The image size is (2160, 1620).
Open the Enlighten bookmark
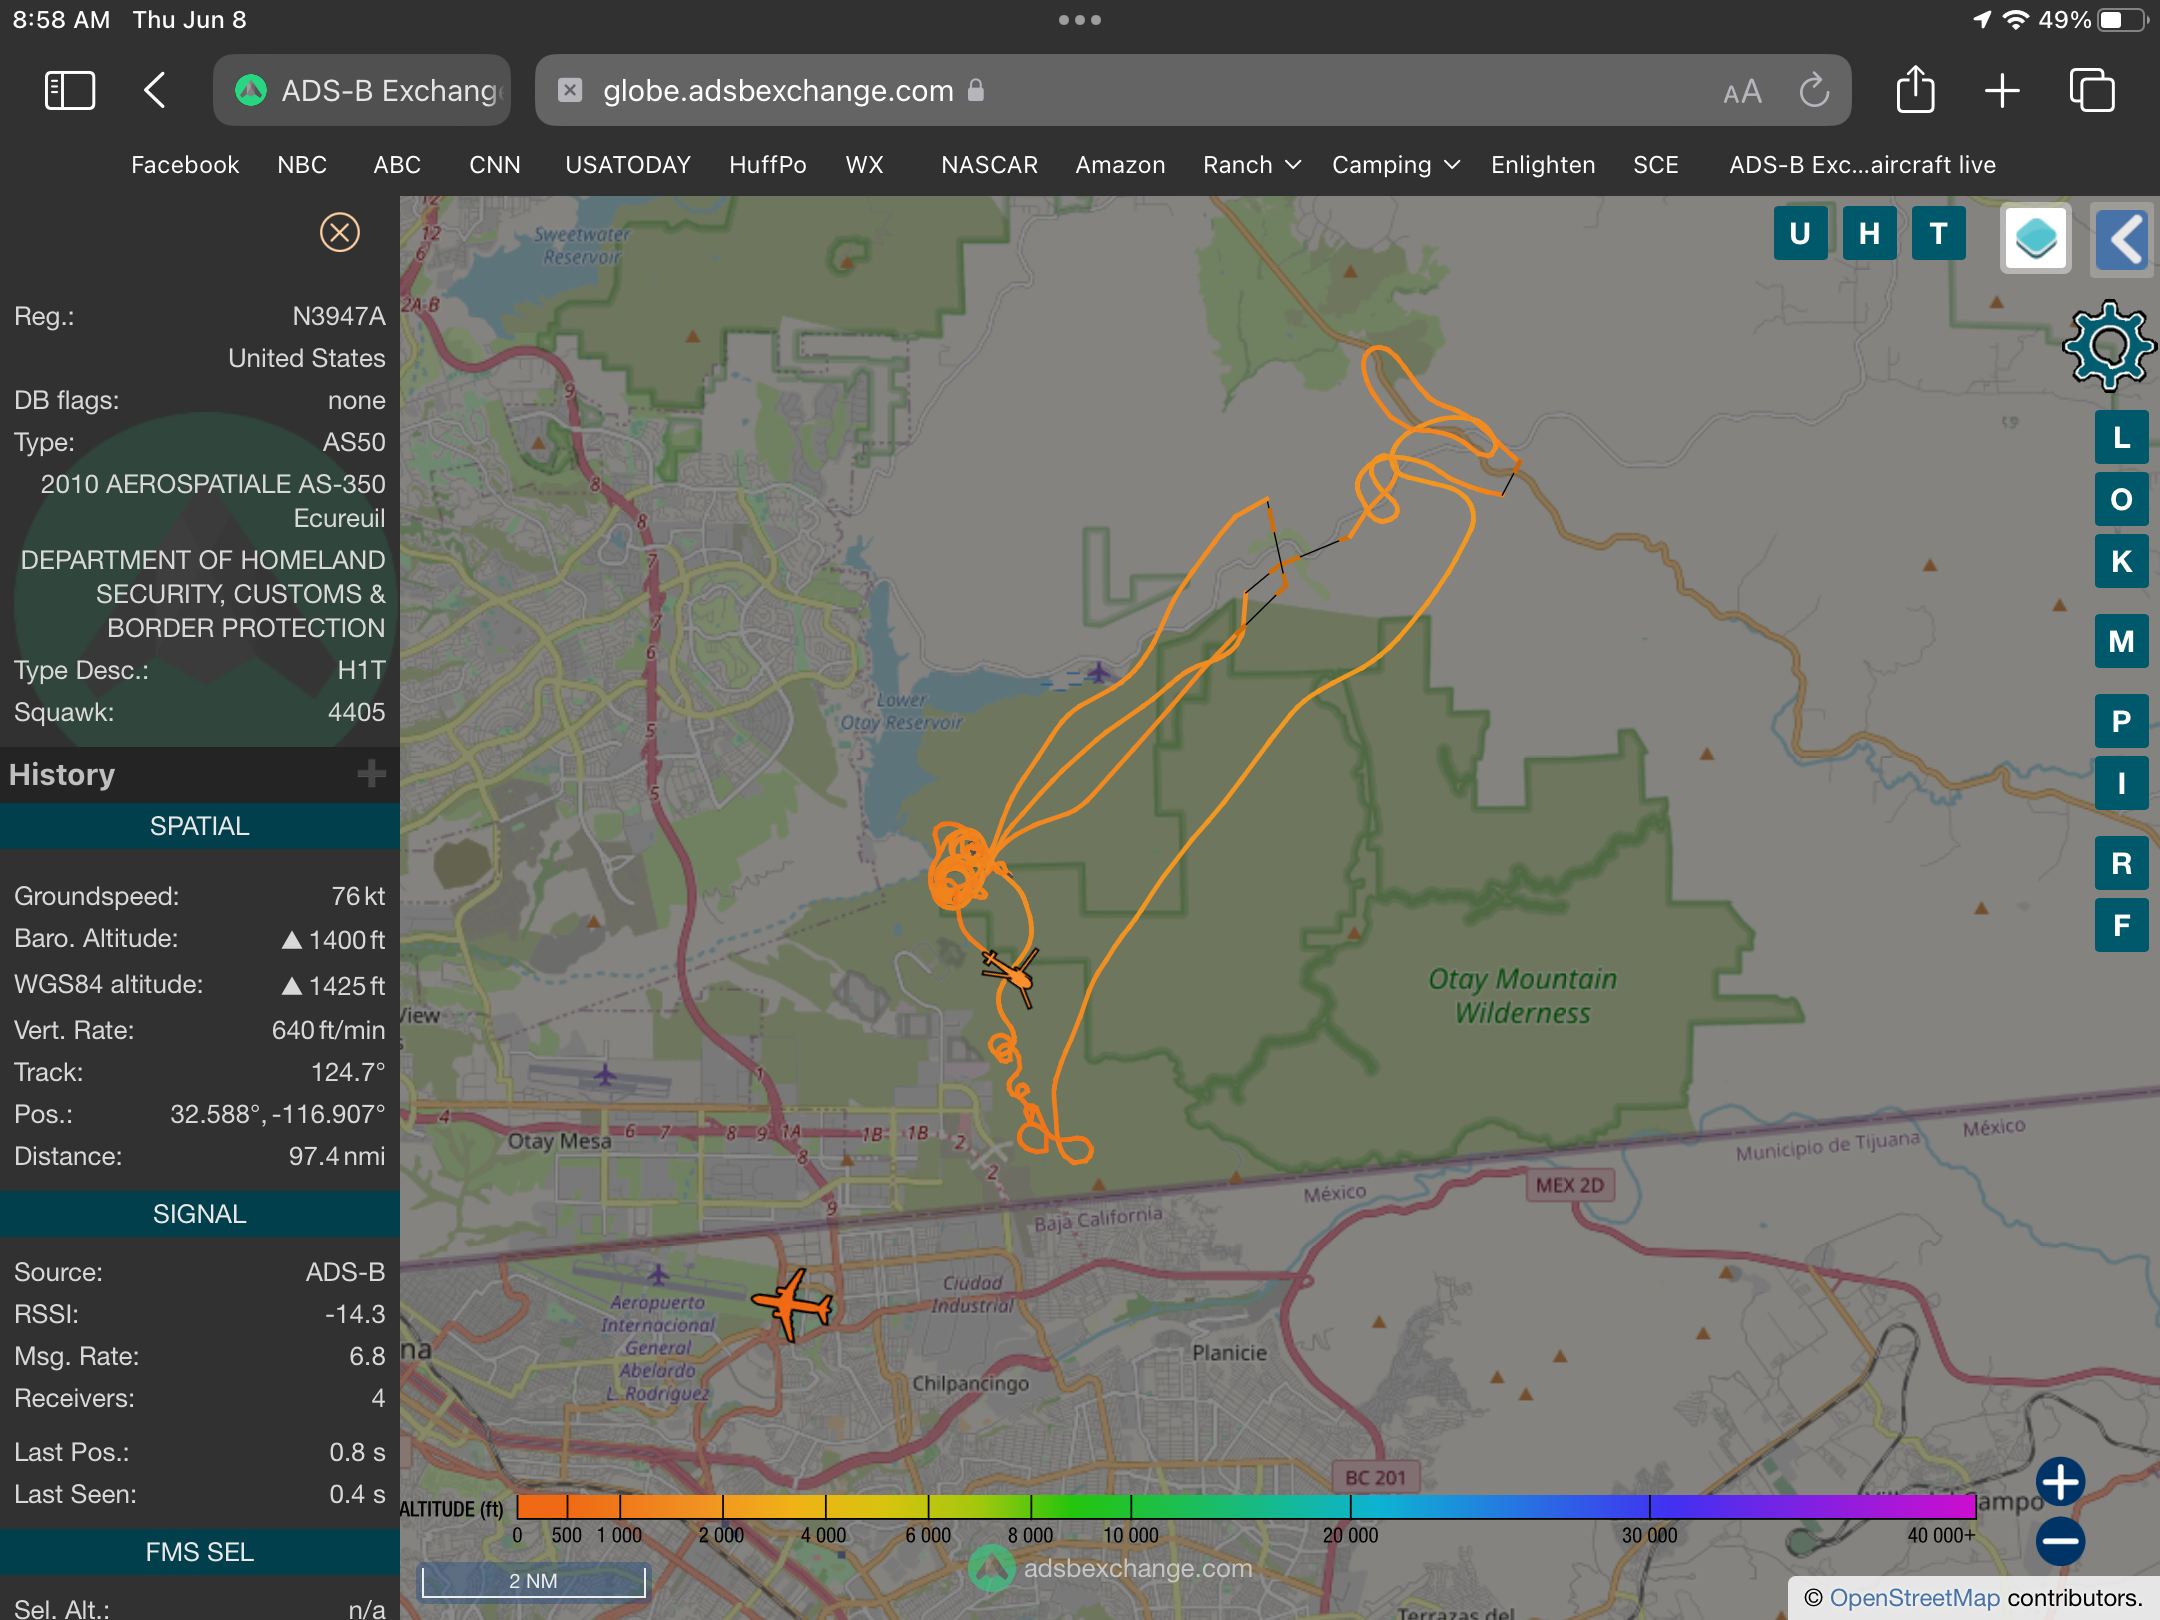(x=1543, y=165)
